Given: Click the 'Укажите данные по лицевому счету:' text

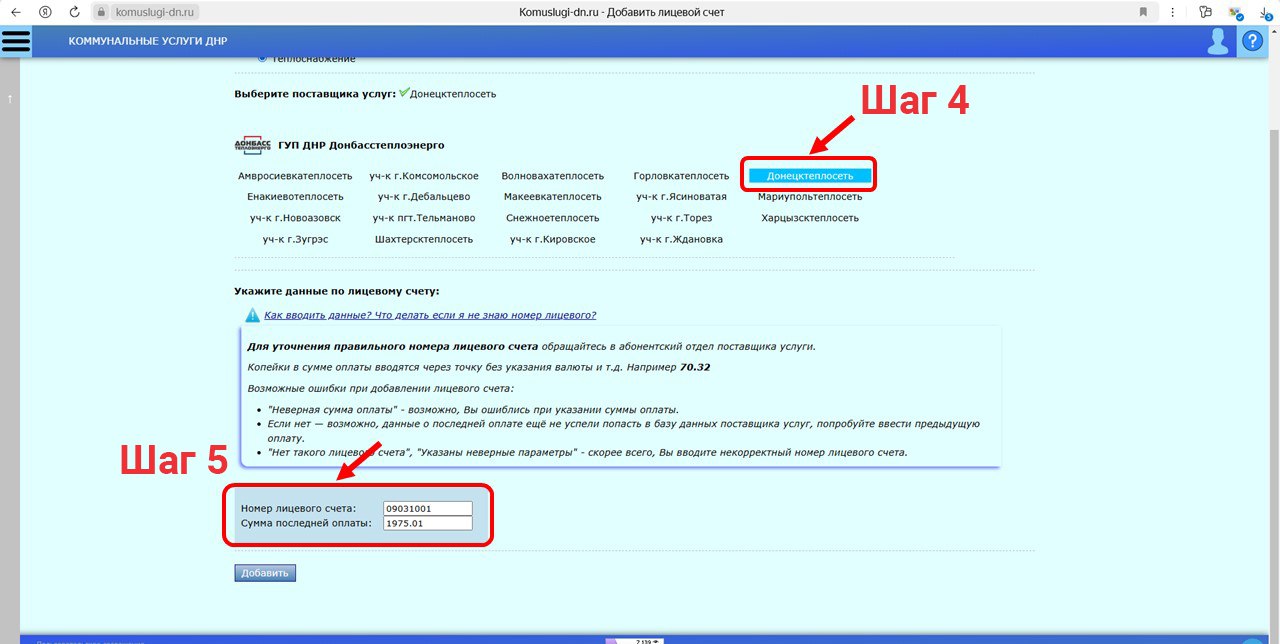Looking at the screenshot, I should 337,291.
